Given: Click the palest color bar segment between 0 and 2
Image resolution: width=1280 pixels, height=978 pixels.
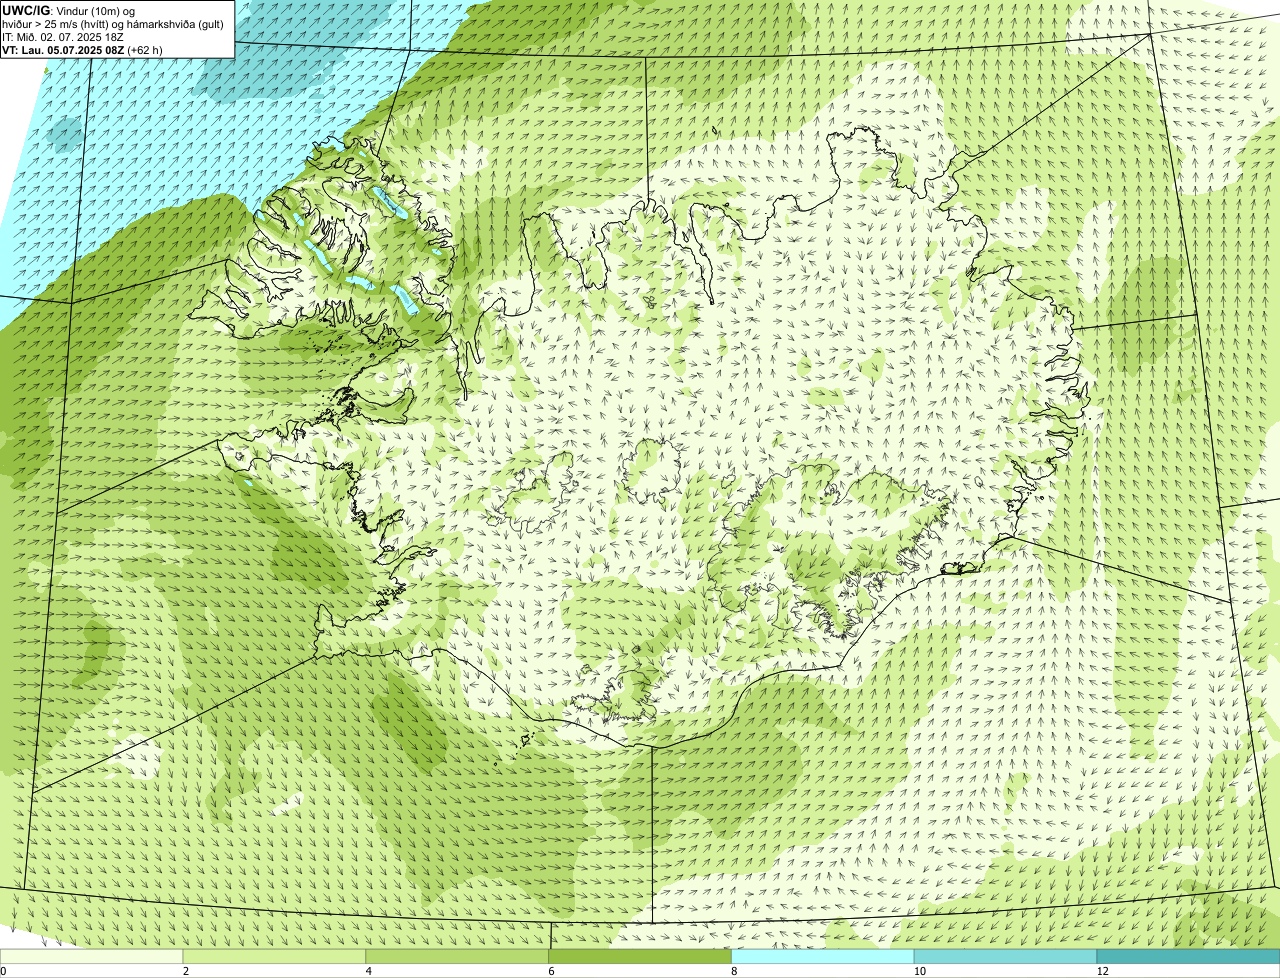Looking at the screenshot, I should 92,956.
